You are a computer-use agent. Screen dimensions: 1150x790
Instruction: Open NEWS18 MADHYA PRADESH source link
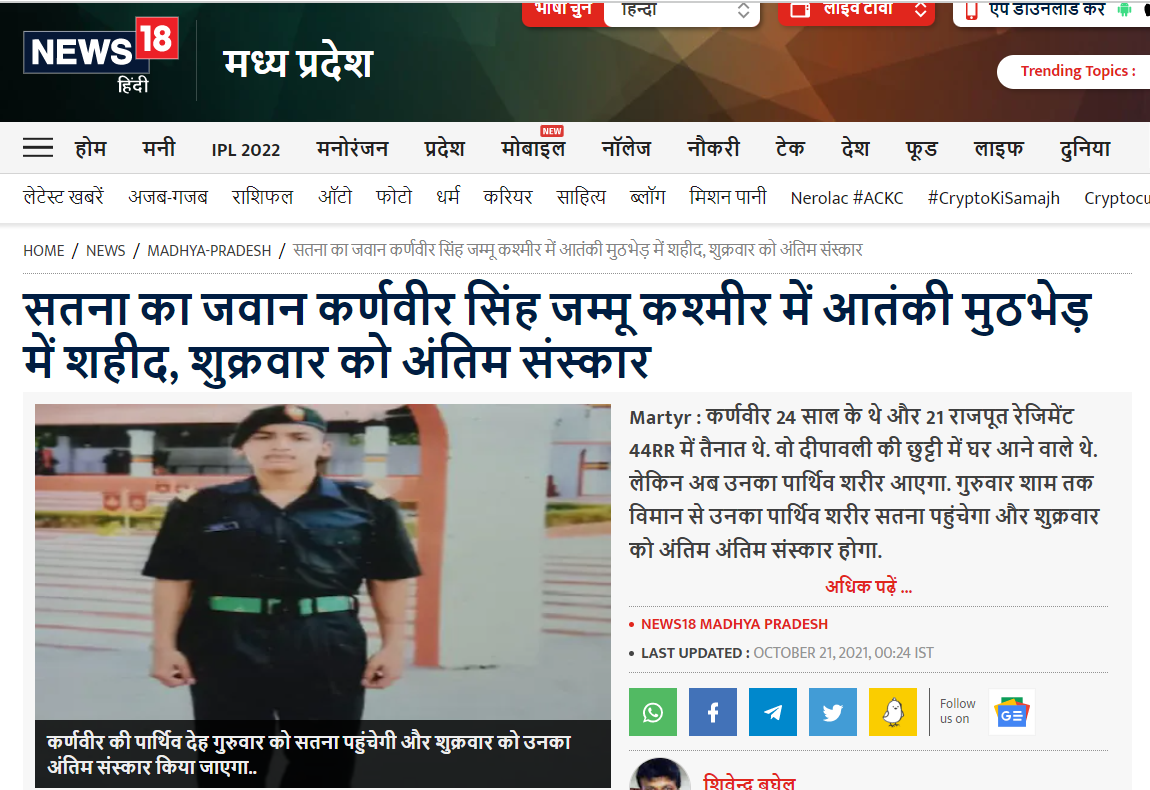click(x=734, y=624)
